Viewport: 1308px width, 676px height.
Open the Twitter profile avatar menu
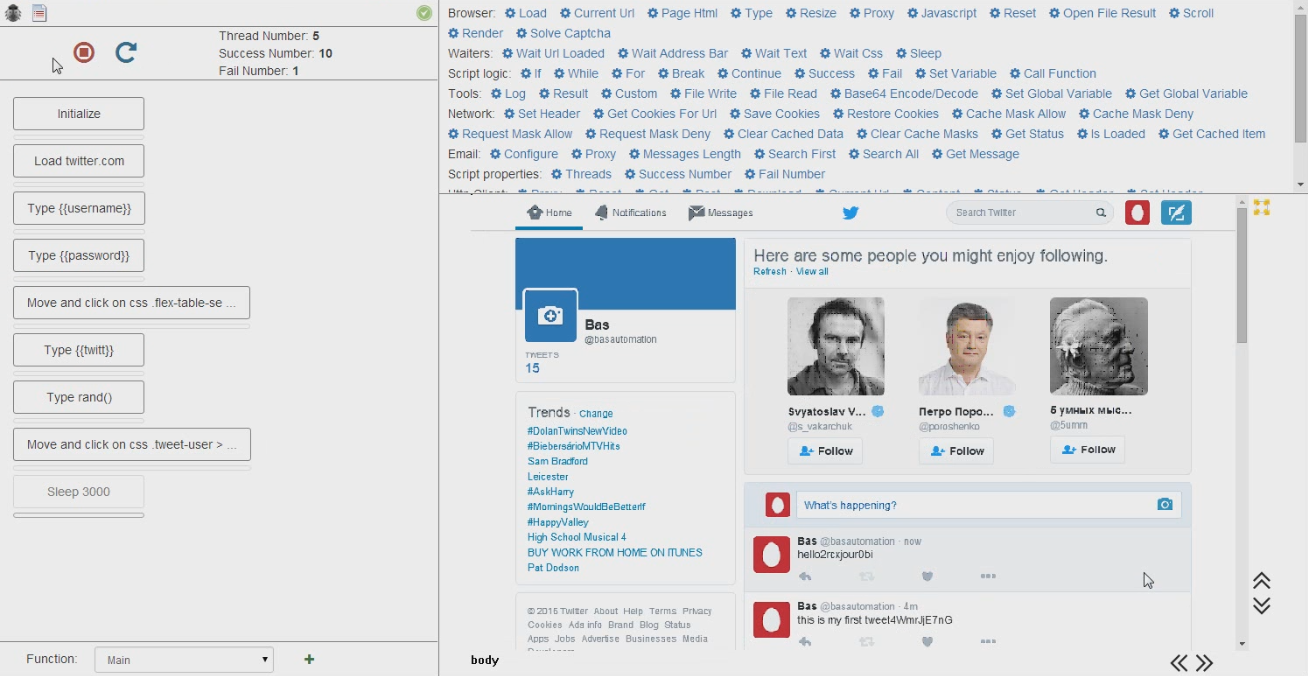[1137, 212]
